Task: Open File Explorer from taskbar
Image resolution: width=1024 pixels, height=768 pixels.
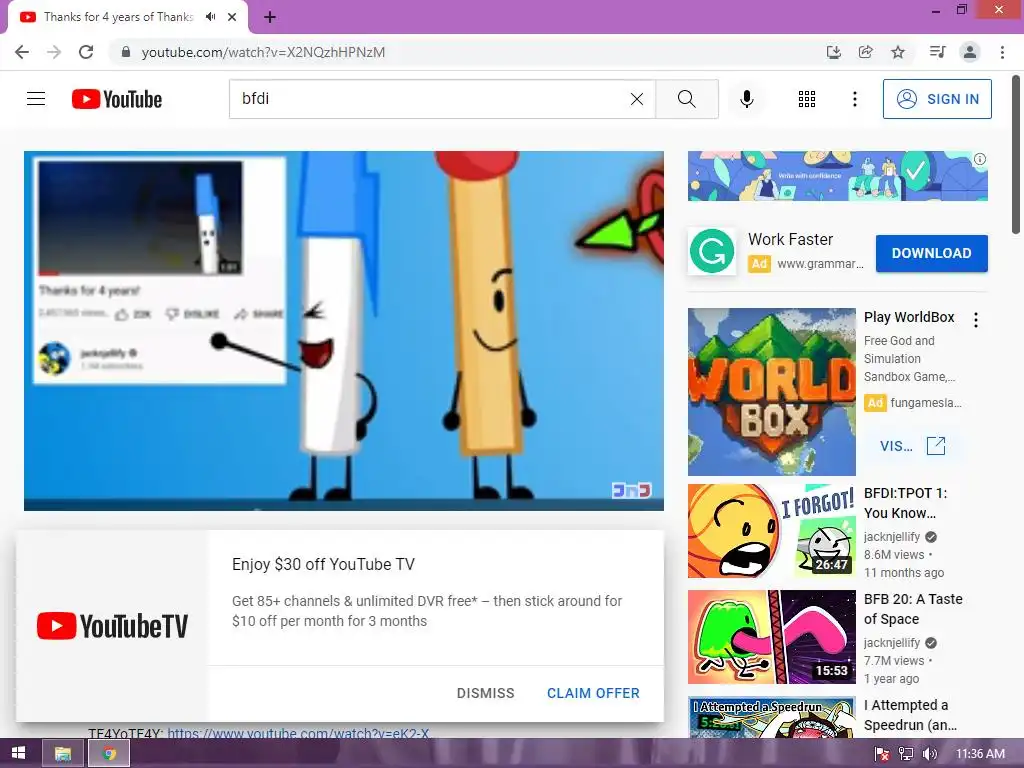Action: (x=63, y=754)
